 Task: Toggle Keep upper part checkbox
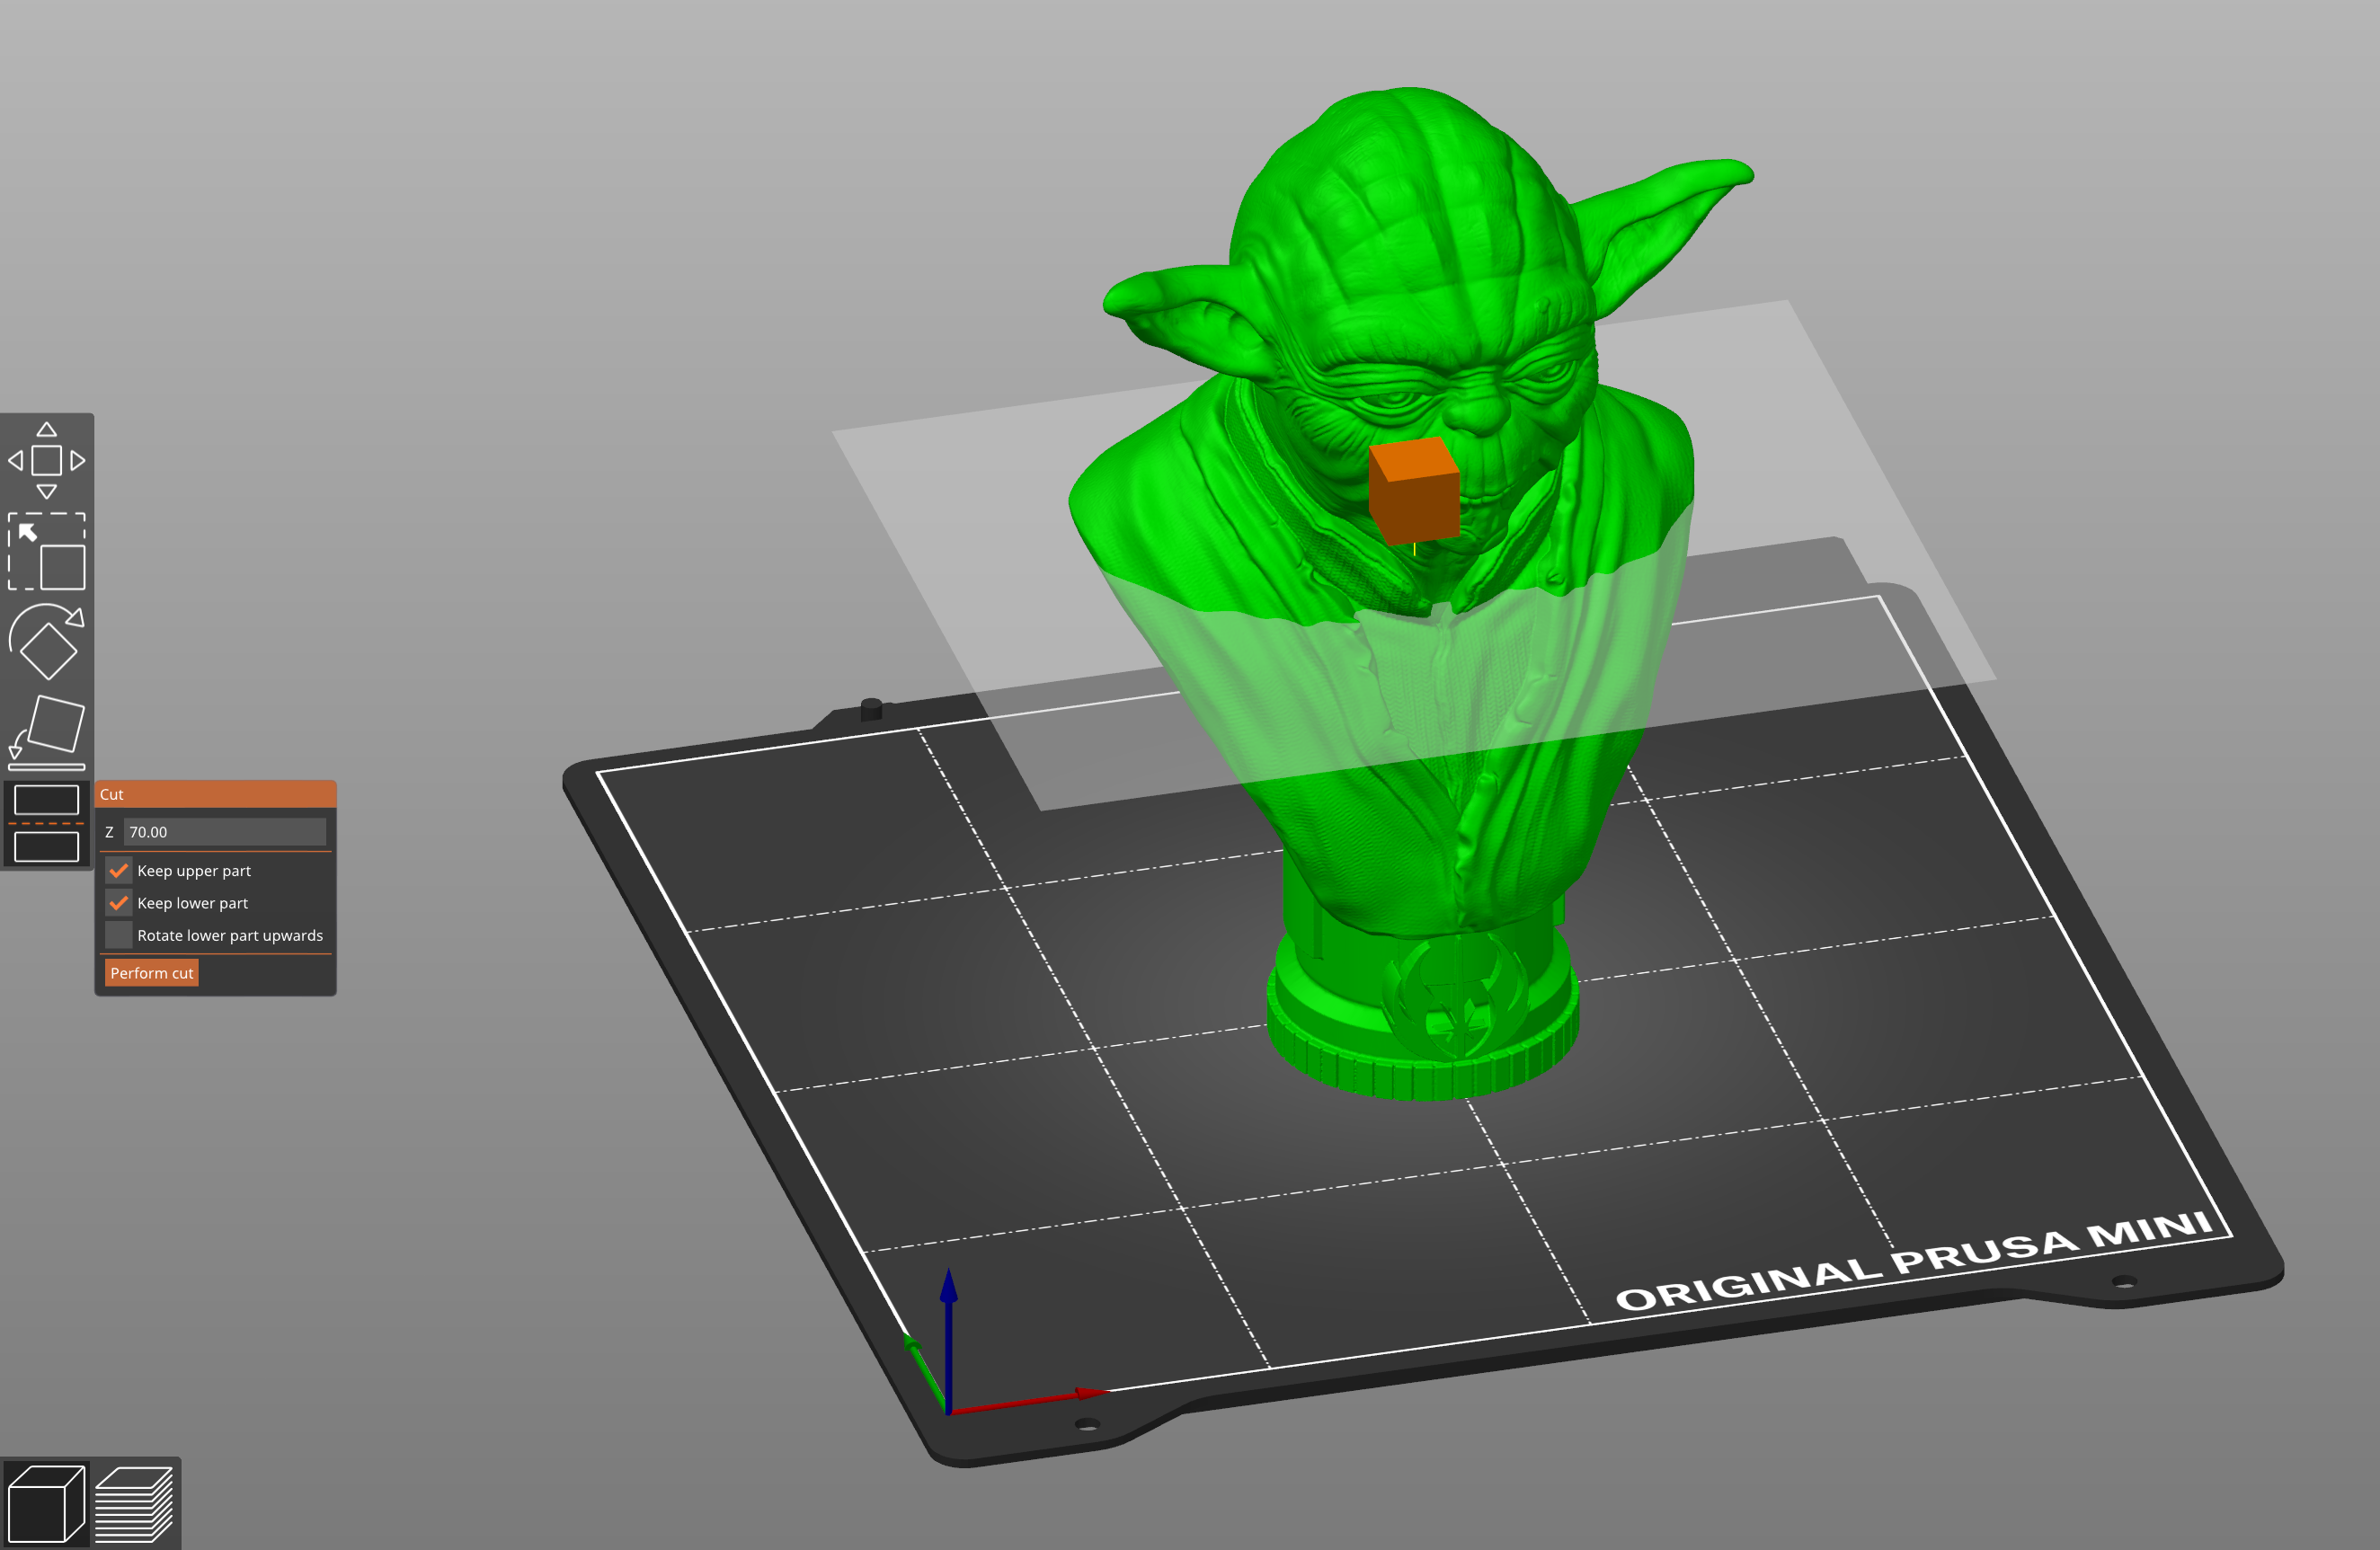point(119,871)
